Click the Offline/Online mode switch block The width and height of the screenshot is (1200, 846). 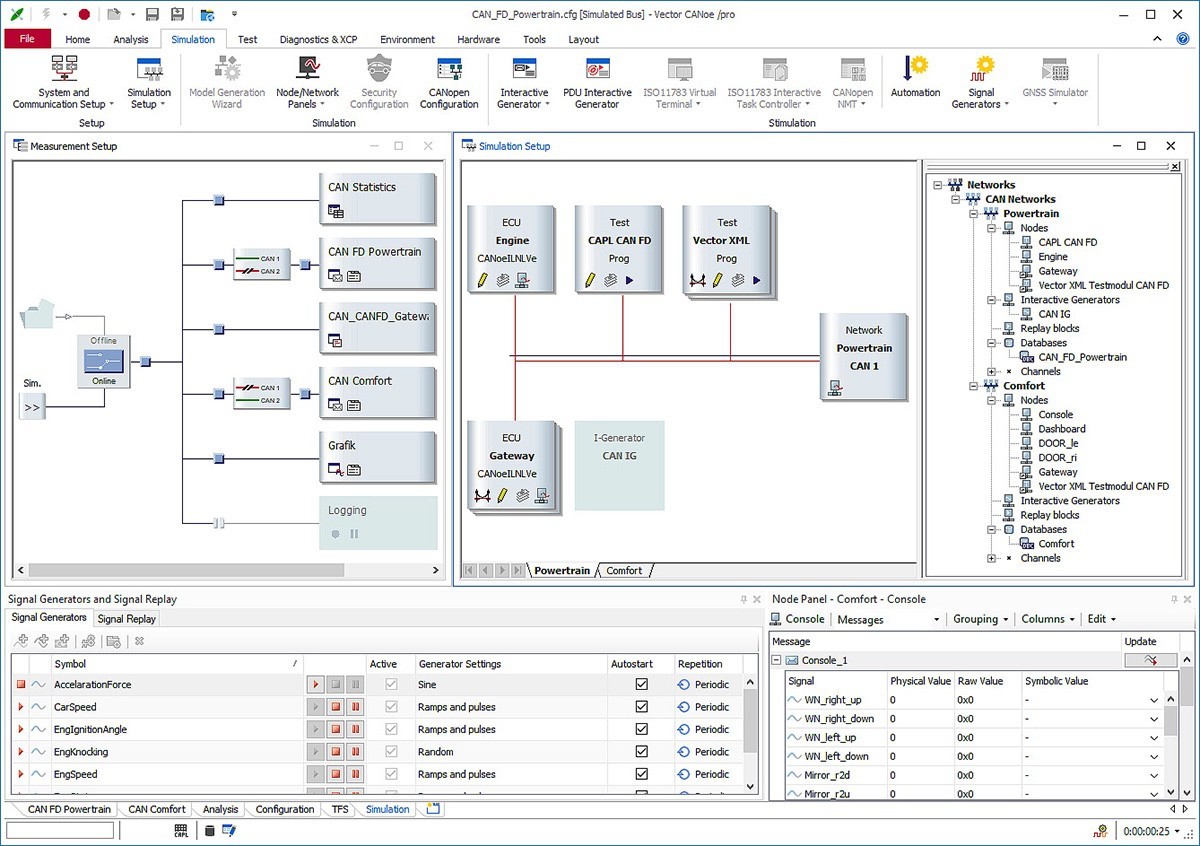pyautogui.click(x=104, y=361)
